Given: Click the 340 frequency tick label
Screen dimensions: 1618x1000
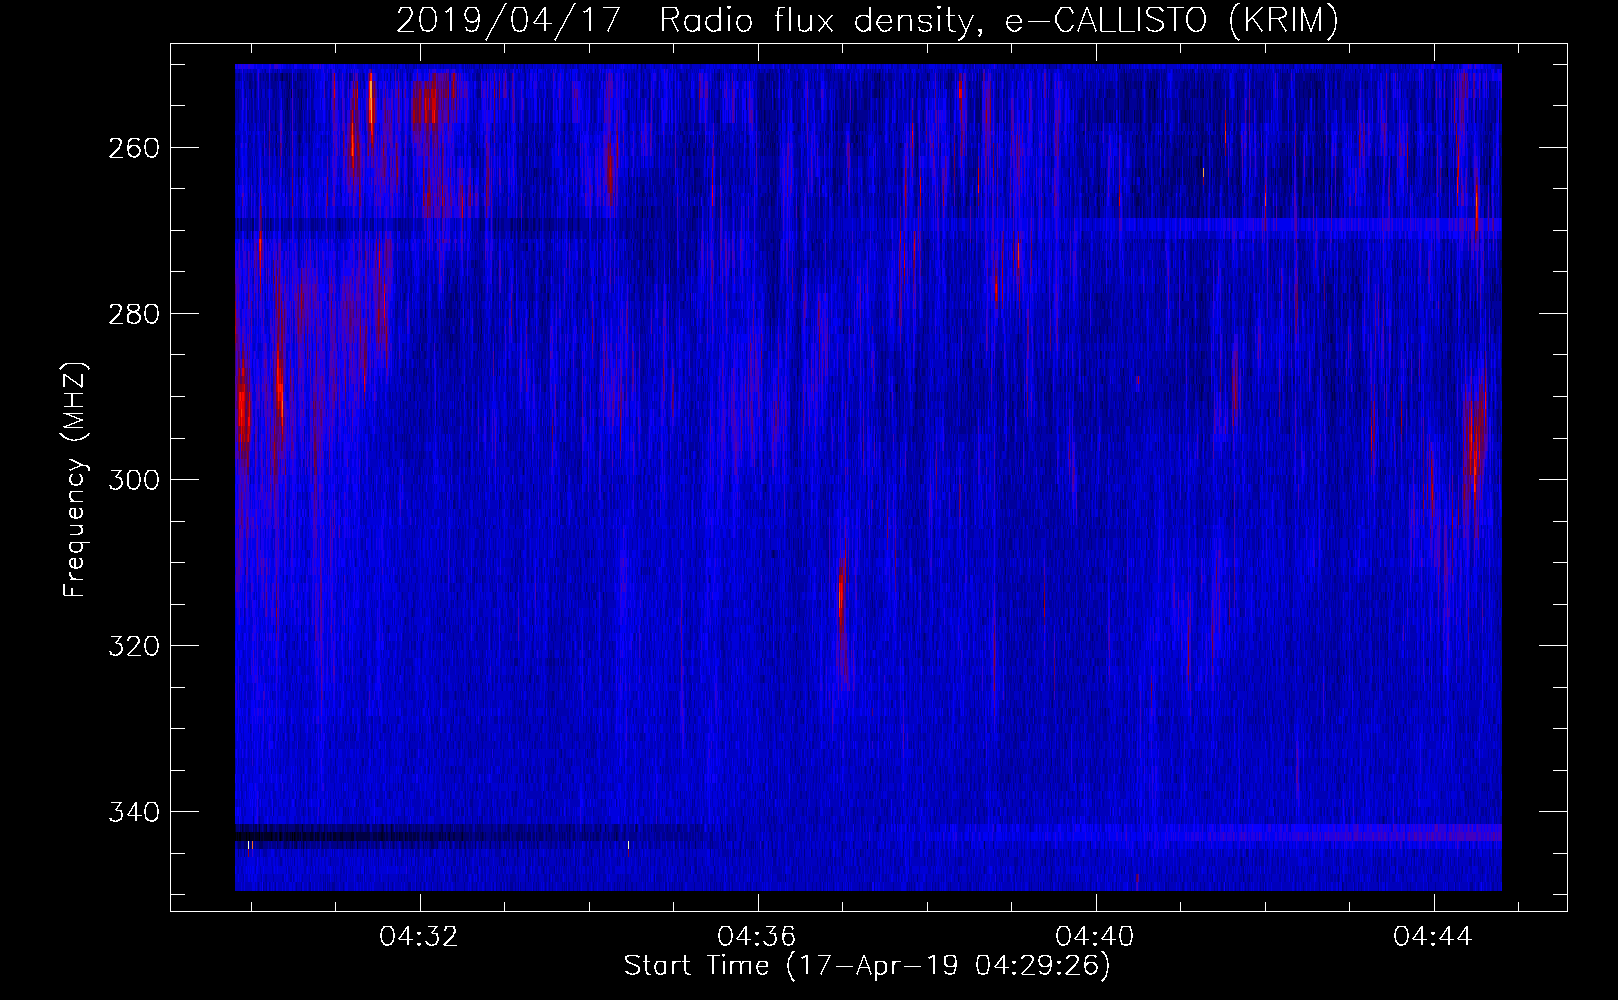Looking at the screenshot, I should [133, 812].
